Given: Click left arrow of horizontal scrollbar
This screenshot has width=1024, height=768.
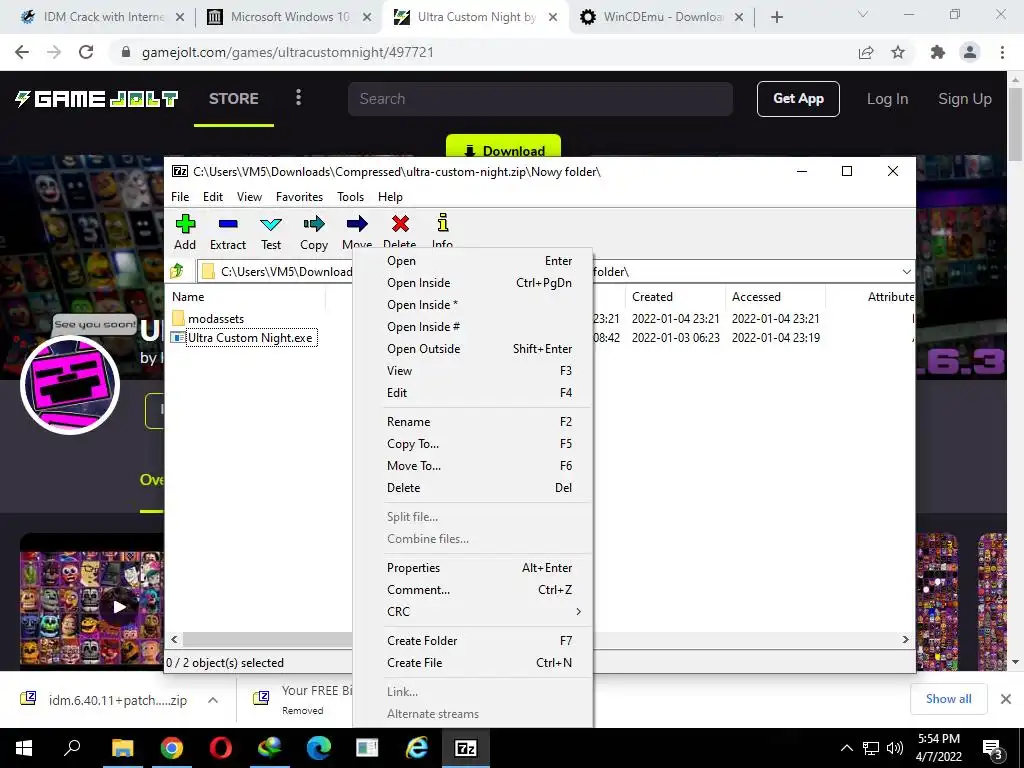Looking at the screenshot, I should (x=174, y=640).
